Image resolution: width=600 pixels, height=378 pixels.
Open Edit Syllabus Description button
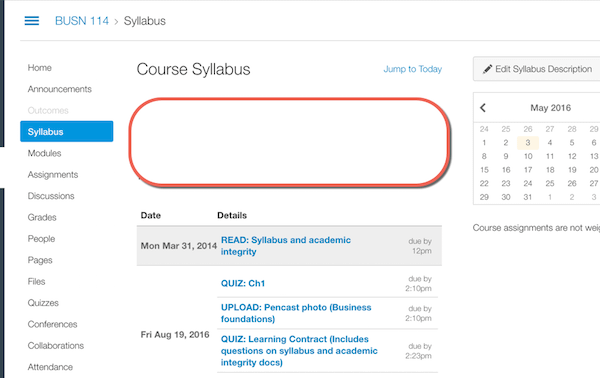[x=536, y=69]
